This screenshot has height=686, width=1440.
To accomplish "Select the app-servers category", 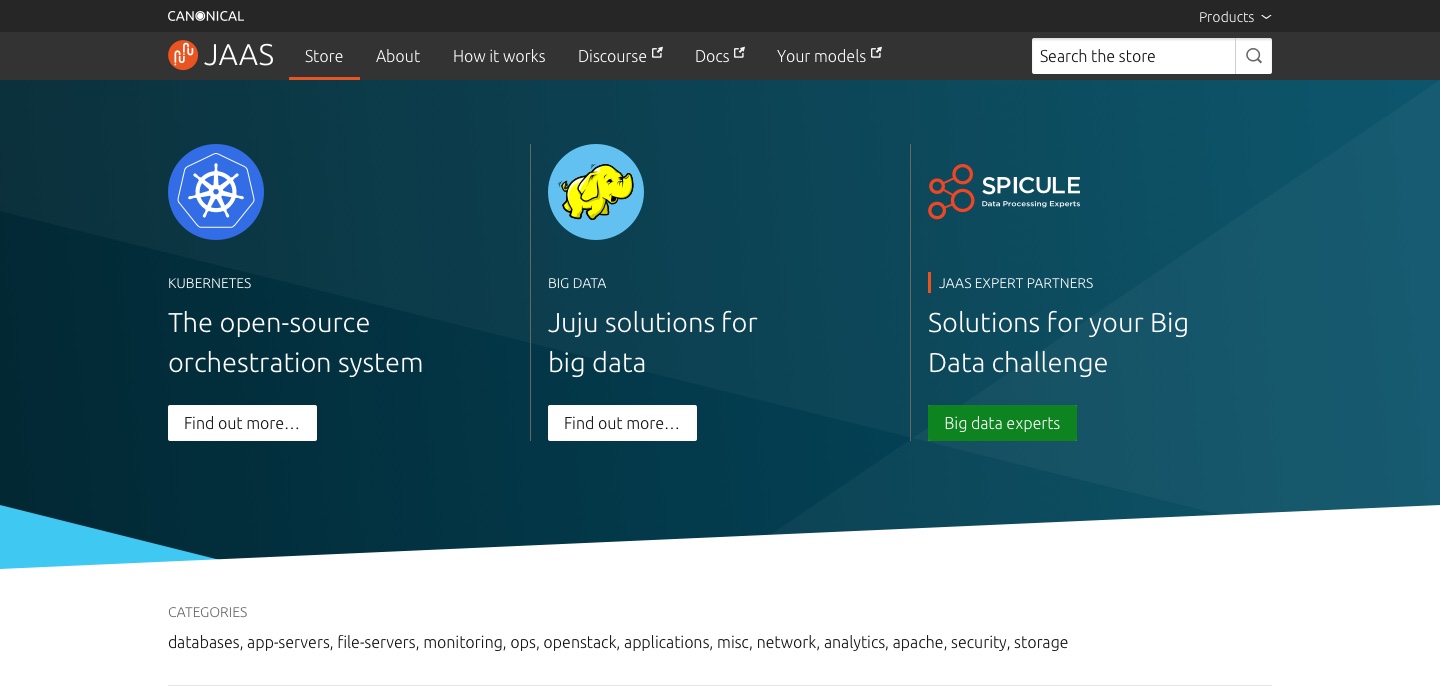I will (288, 642).
